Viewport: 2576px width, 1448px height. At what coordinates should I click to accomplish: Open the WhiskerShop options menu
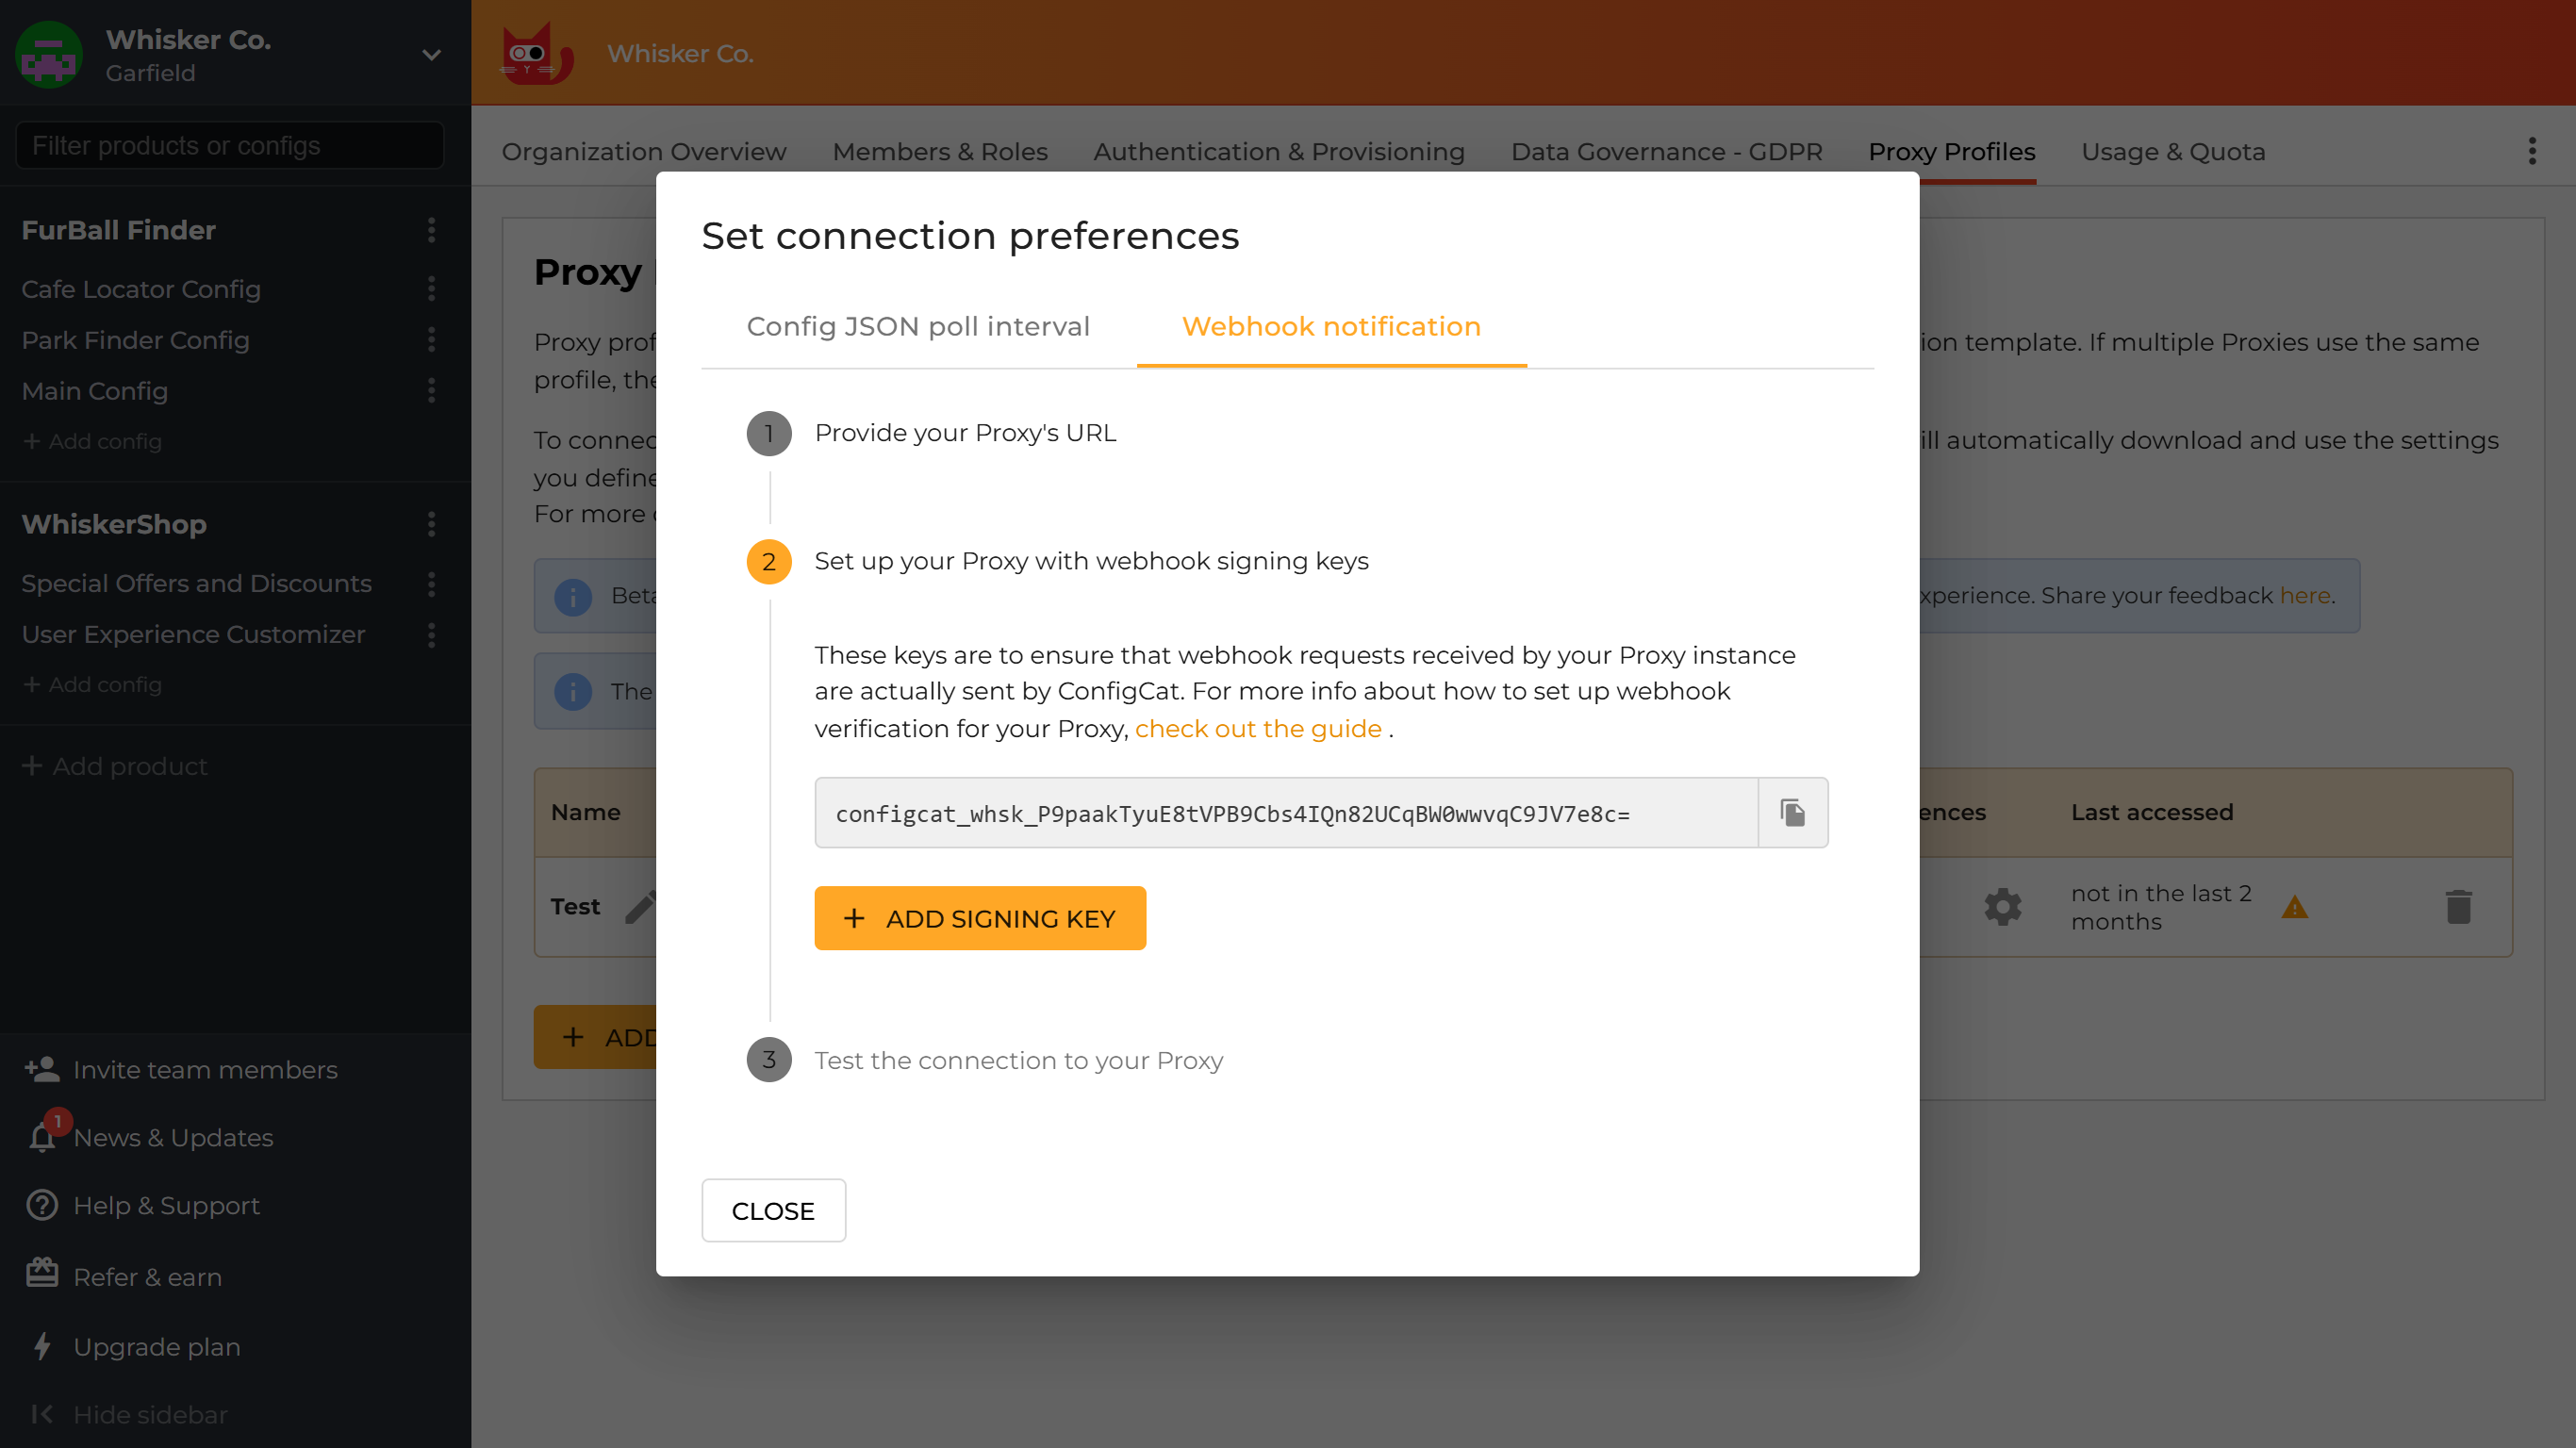430,524
